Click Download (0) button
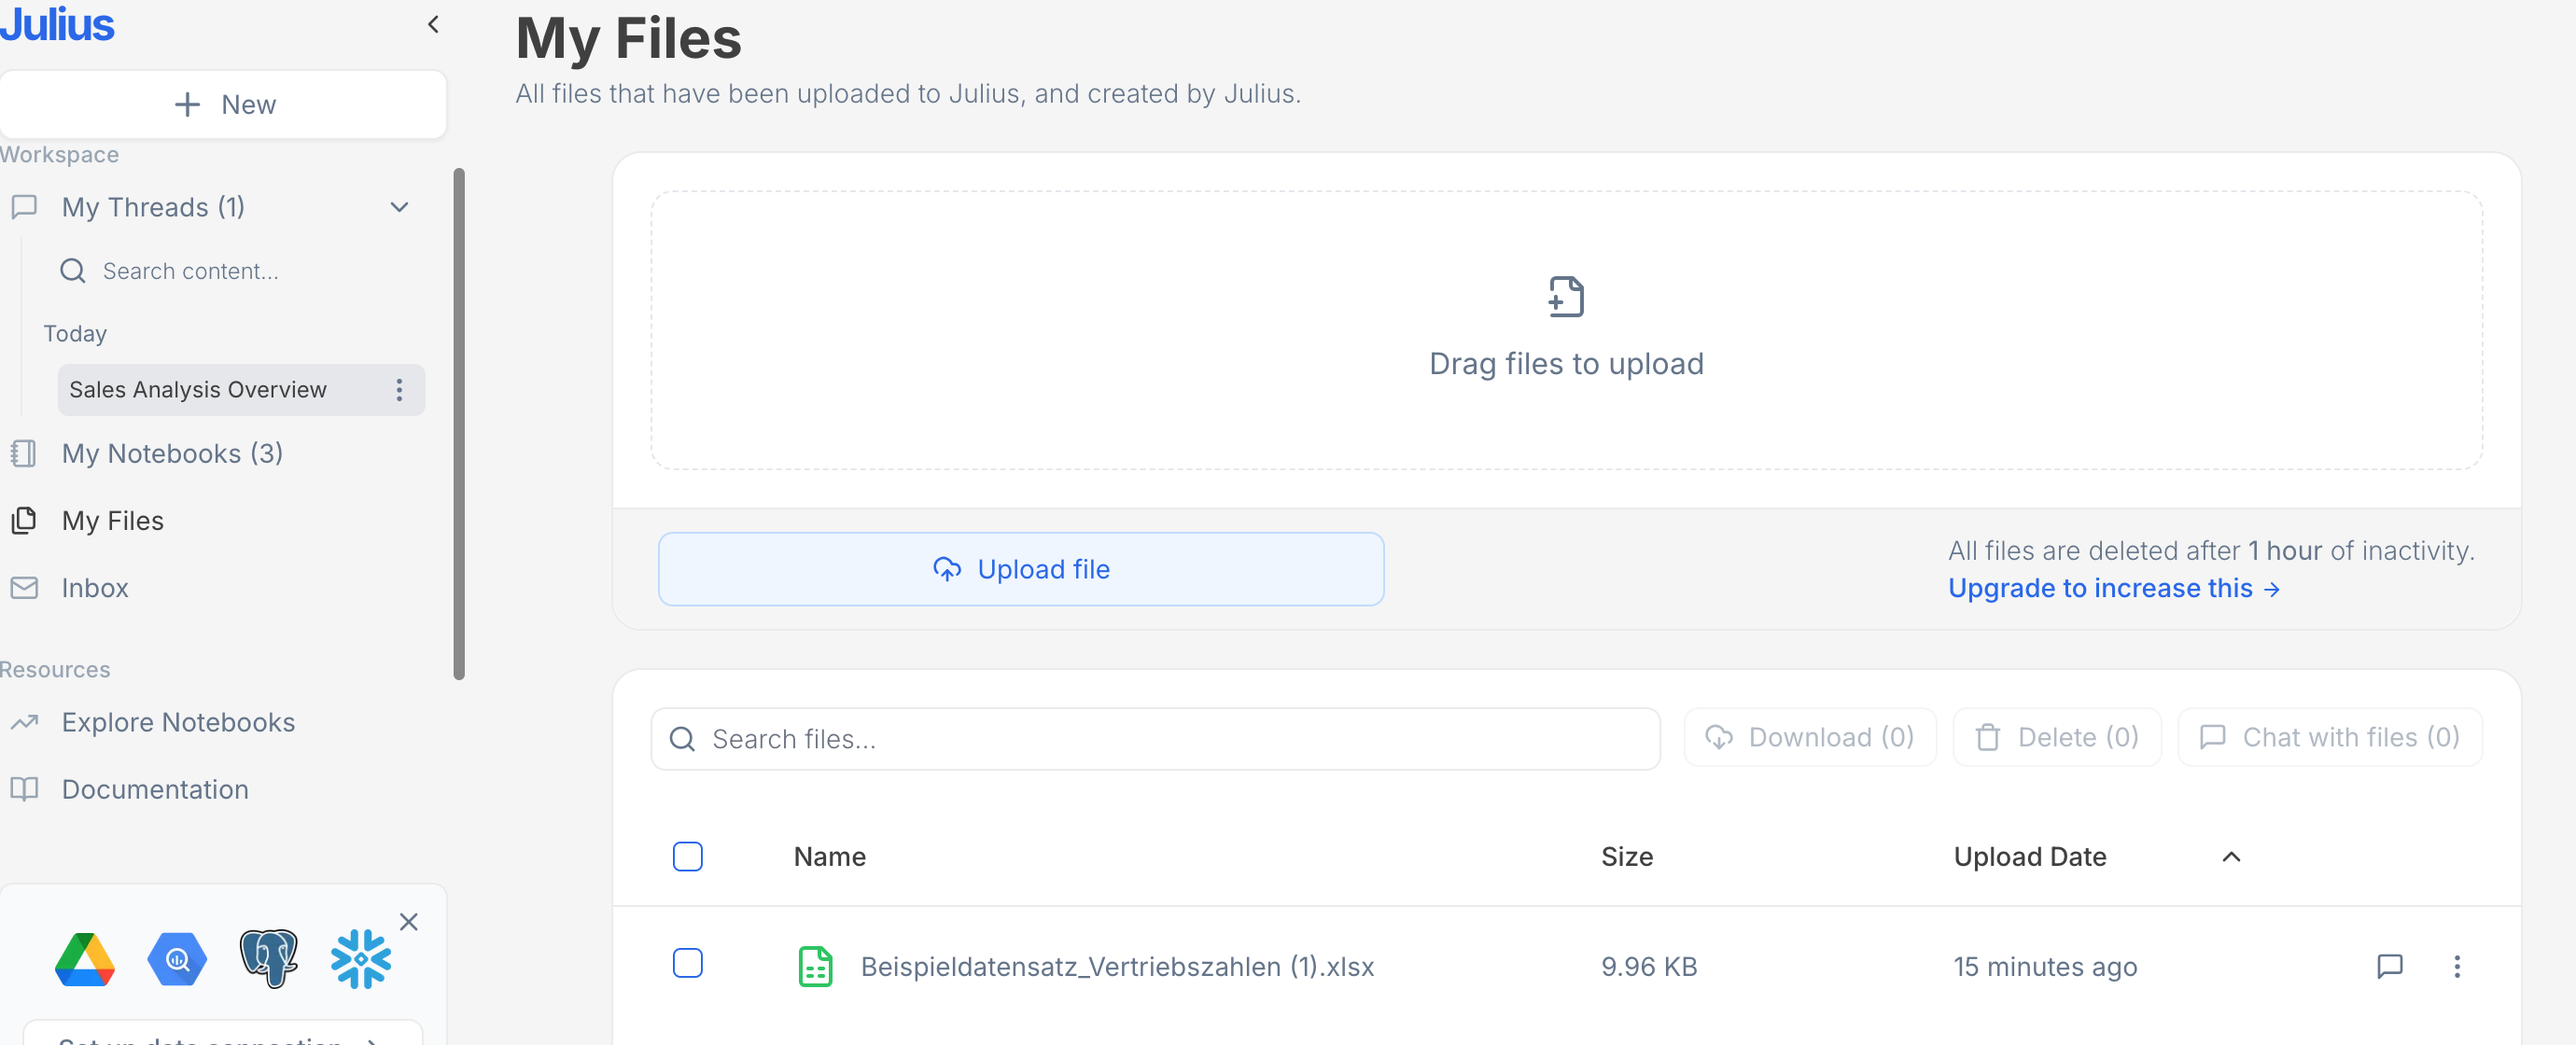Viewport: 2576px width, 1045px height. 1810,738
